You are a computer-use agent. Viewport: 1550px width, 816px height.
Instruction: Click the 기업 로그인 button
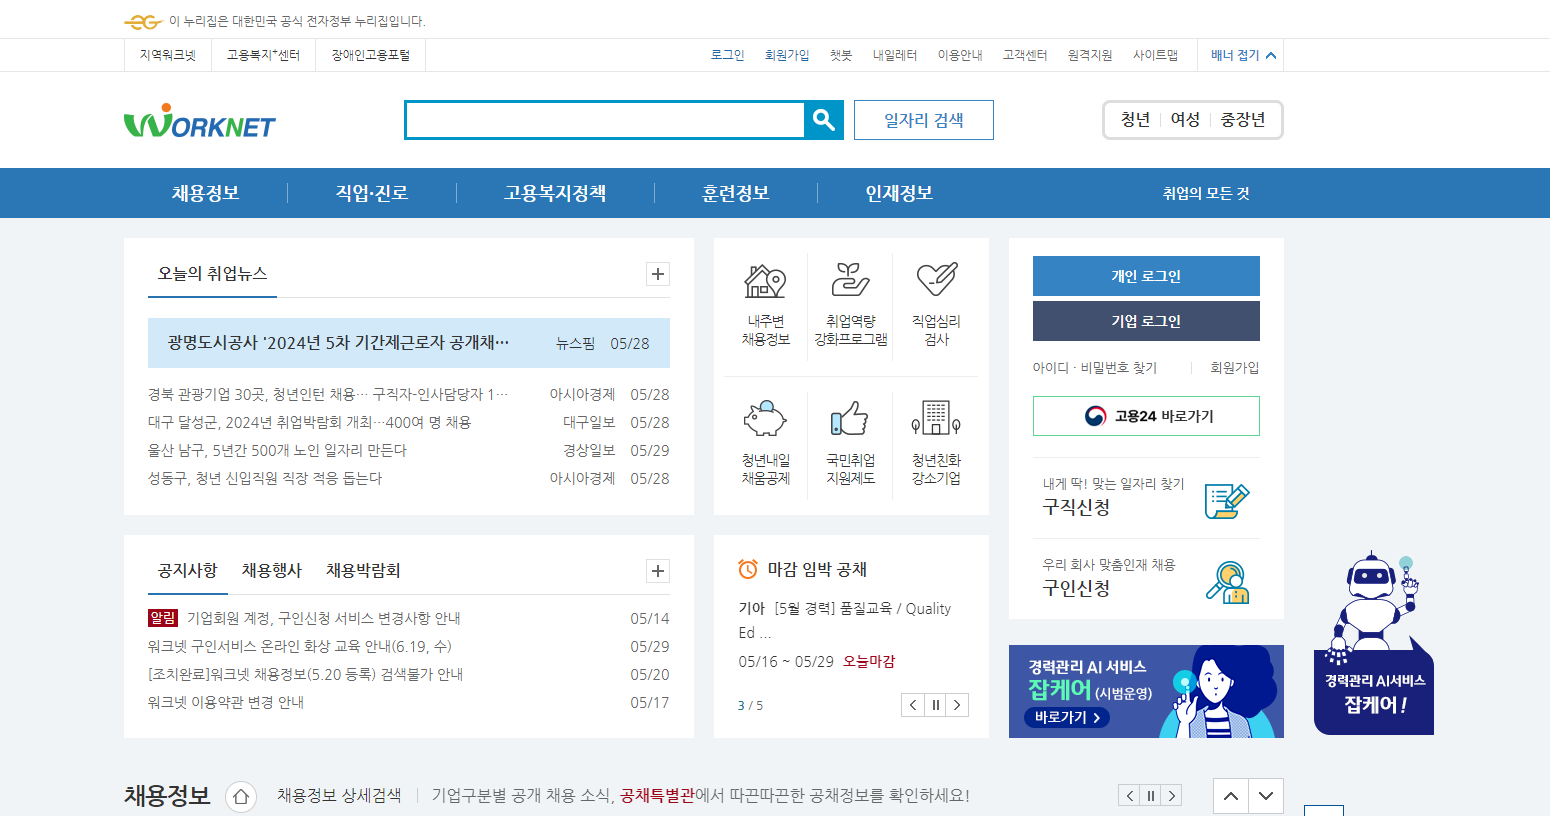[x=1146, y=321]
